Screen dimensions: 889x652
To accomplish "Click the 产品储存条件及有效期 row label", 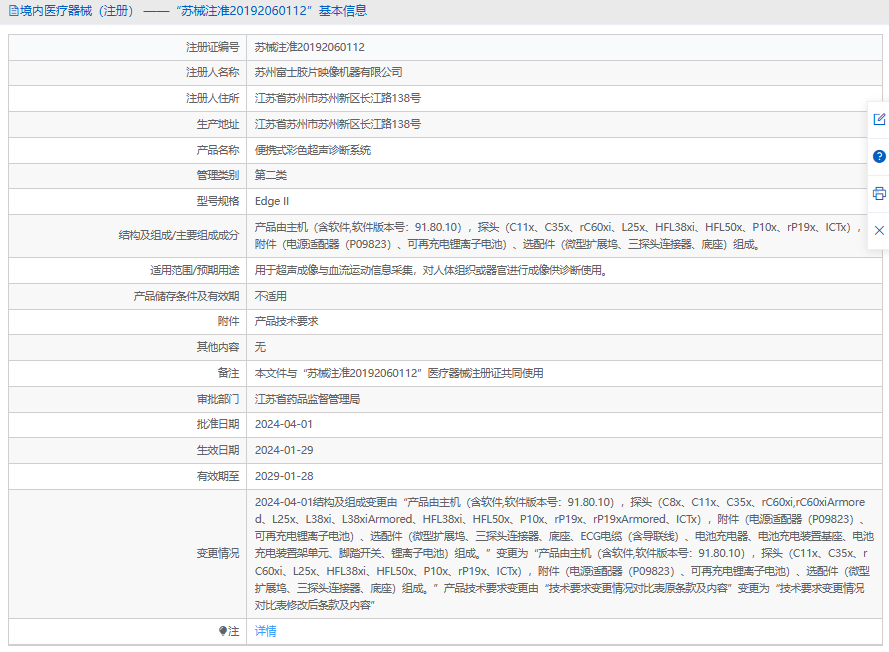I will coord(187,296).
